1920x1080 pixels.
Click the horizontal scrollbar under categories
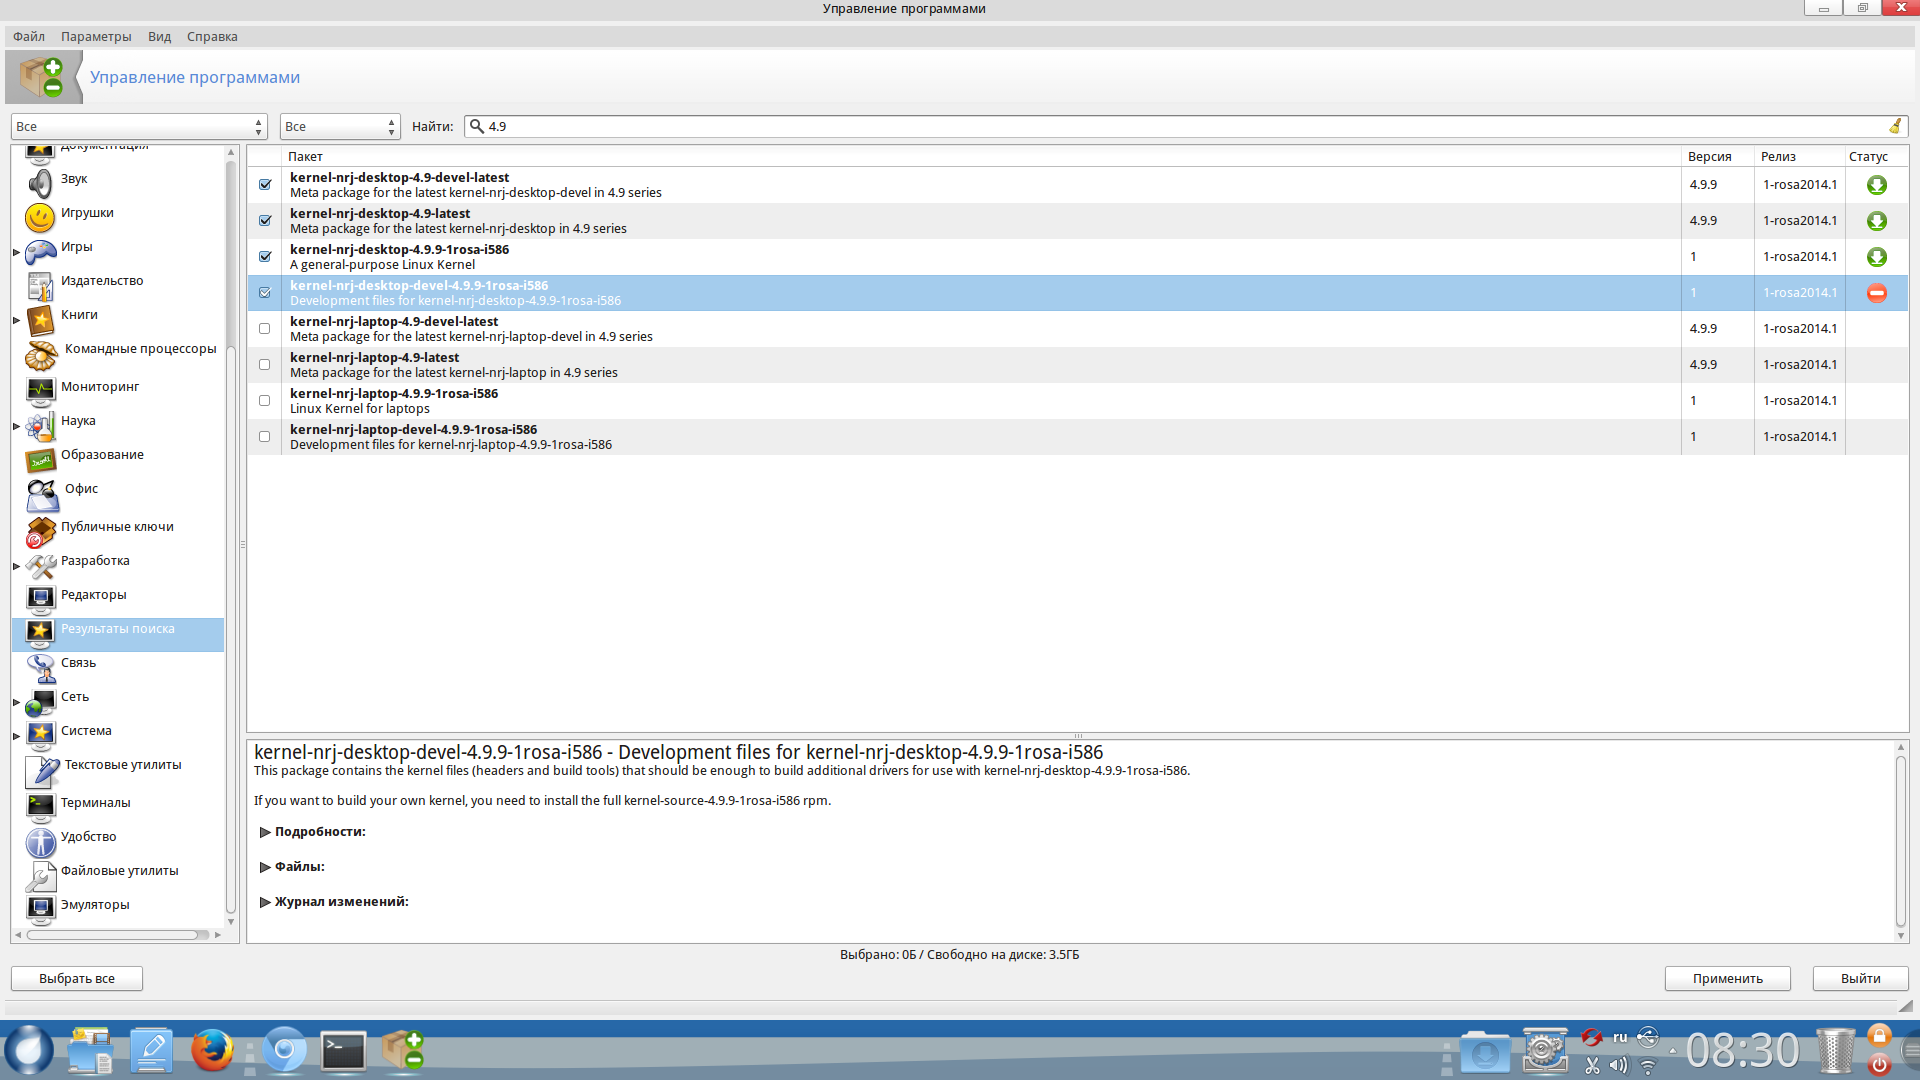[112, 935]
